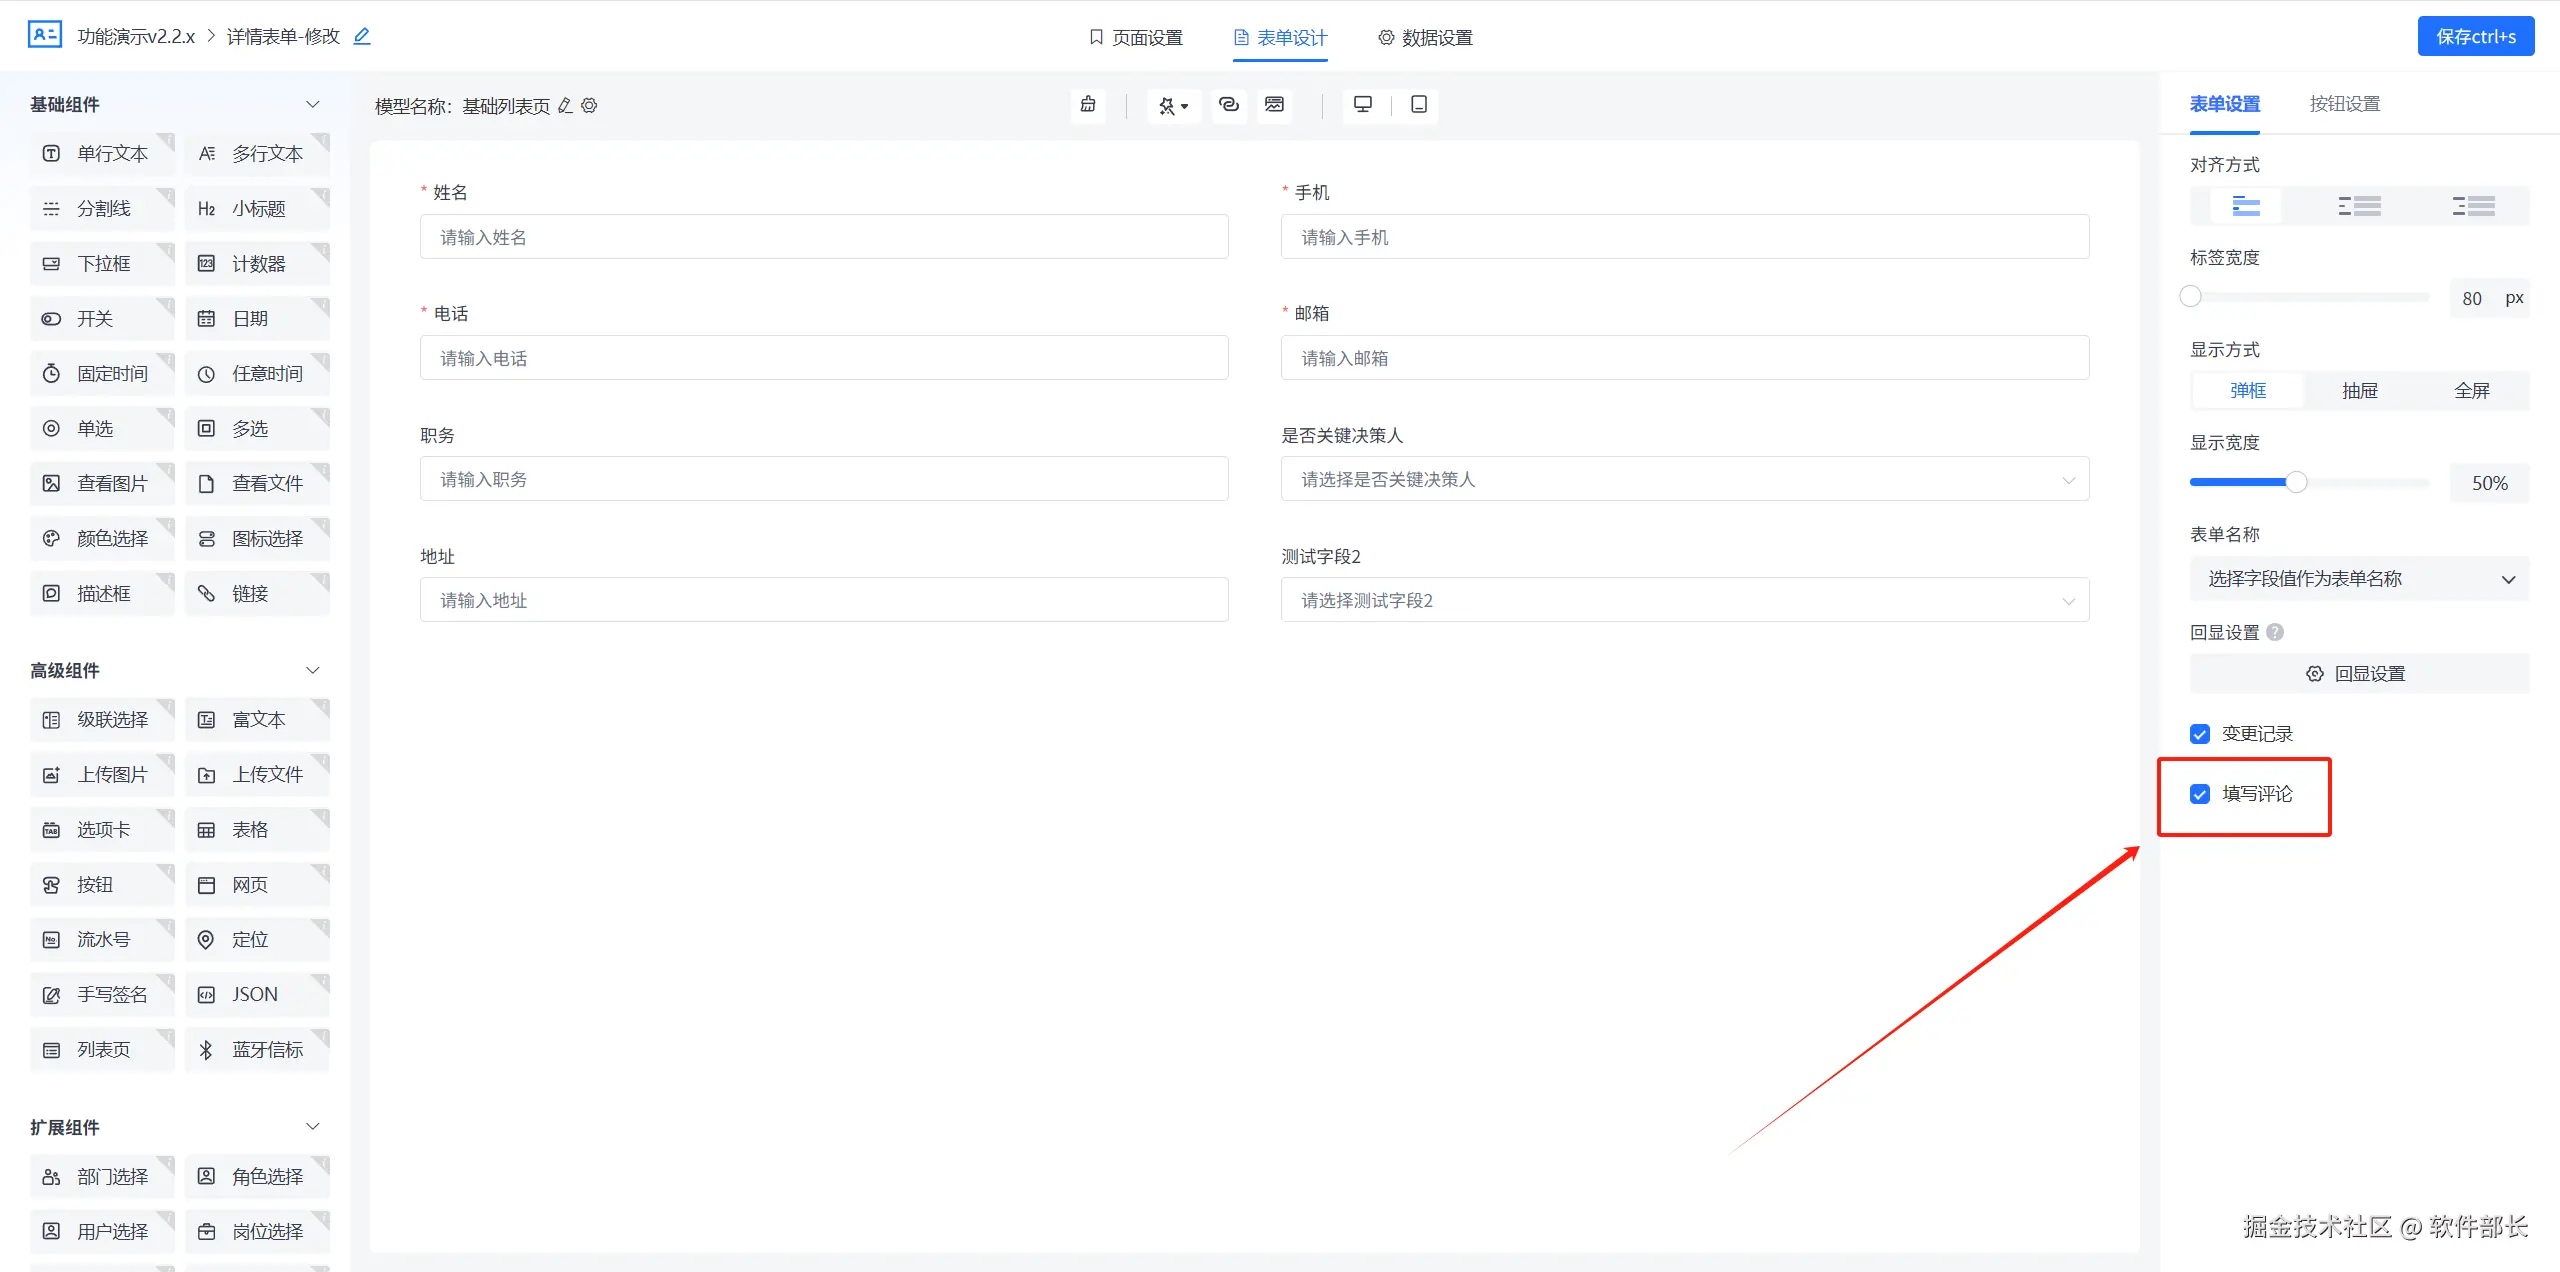Screen dimensions: 2560x1272
Task: Collapse the 基础组件 section
Action: click(x=312, y=105)
